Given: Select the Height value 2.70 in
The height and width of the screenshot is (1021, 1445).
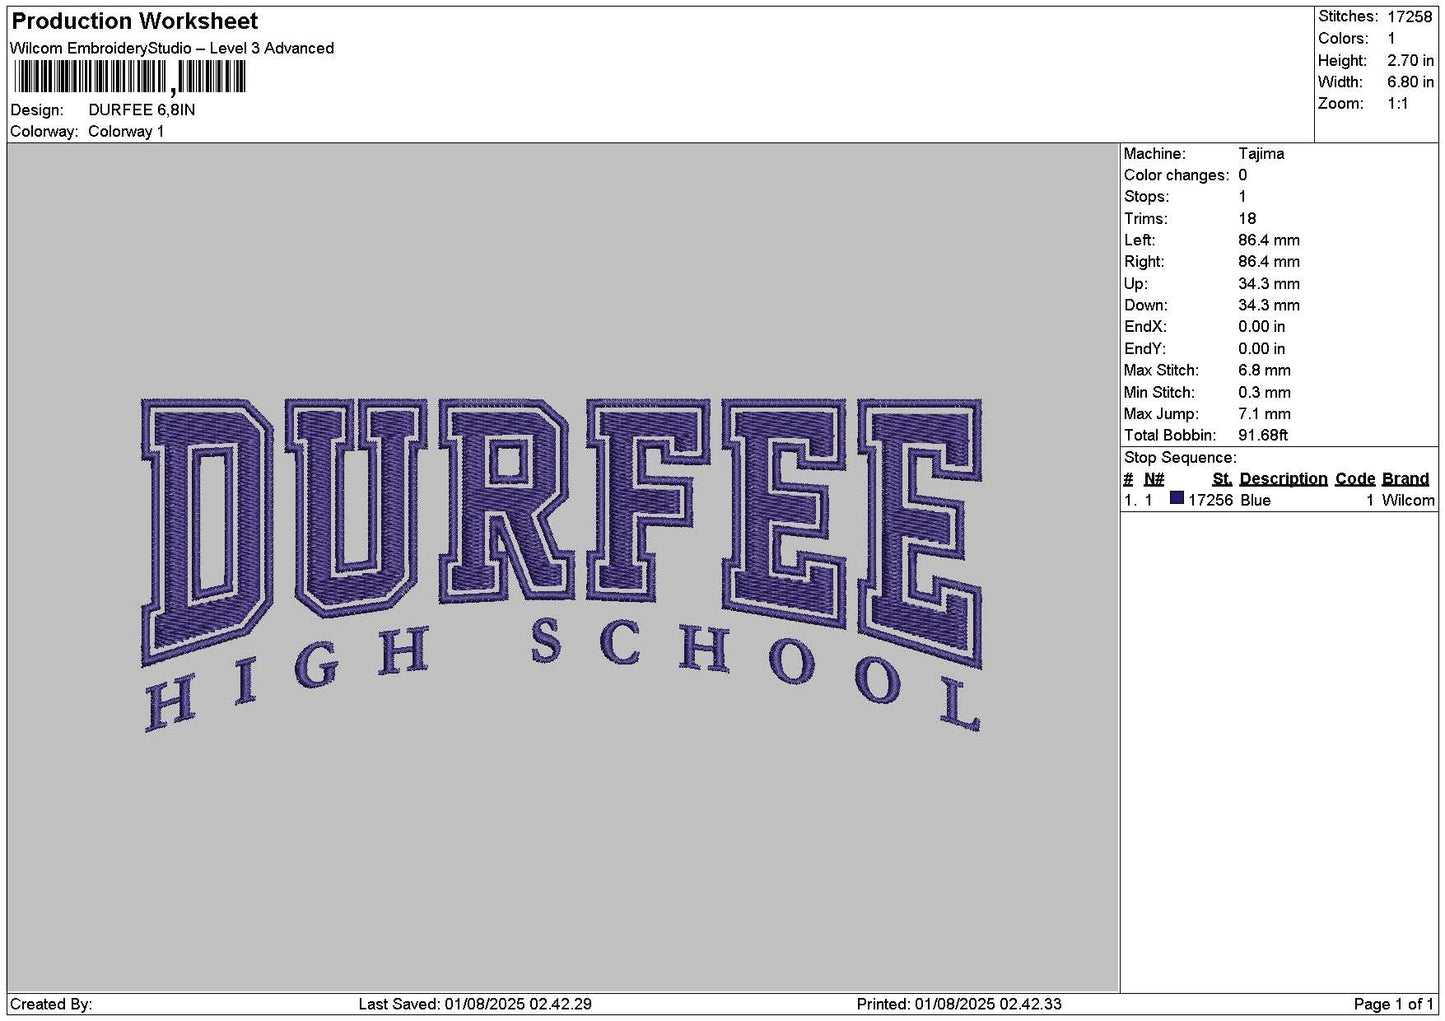Looking at the screenshot, I should coord(1410,61).
